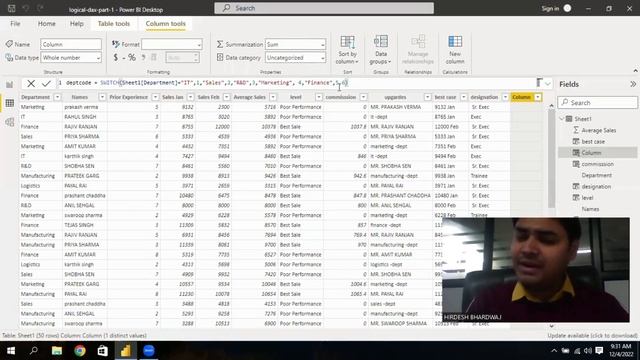This screenshot has width=640, height=360.
Task: Apply currency format with dollar icon
Action: click(116, 58)
